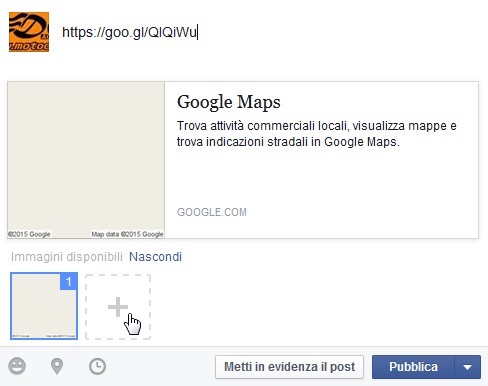The width and height of the screenshot is (488, 386).
Task: Click the orange page profile avatar
Action: 29,32
